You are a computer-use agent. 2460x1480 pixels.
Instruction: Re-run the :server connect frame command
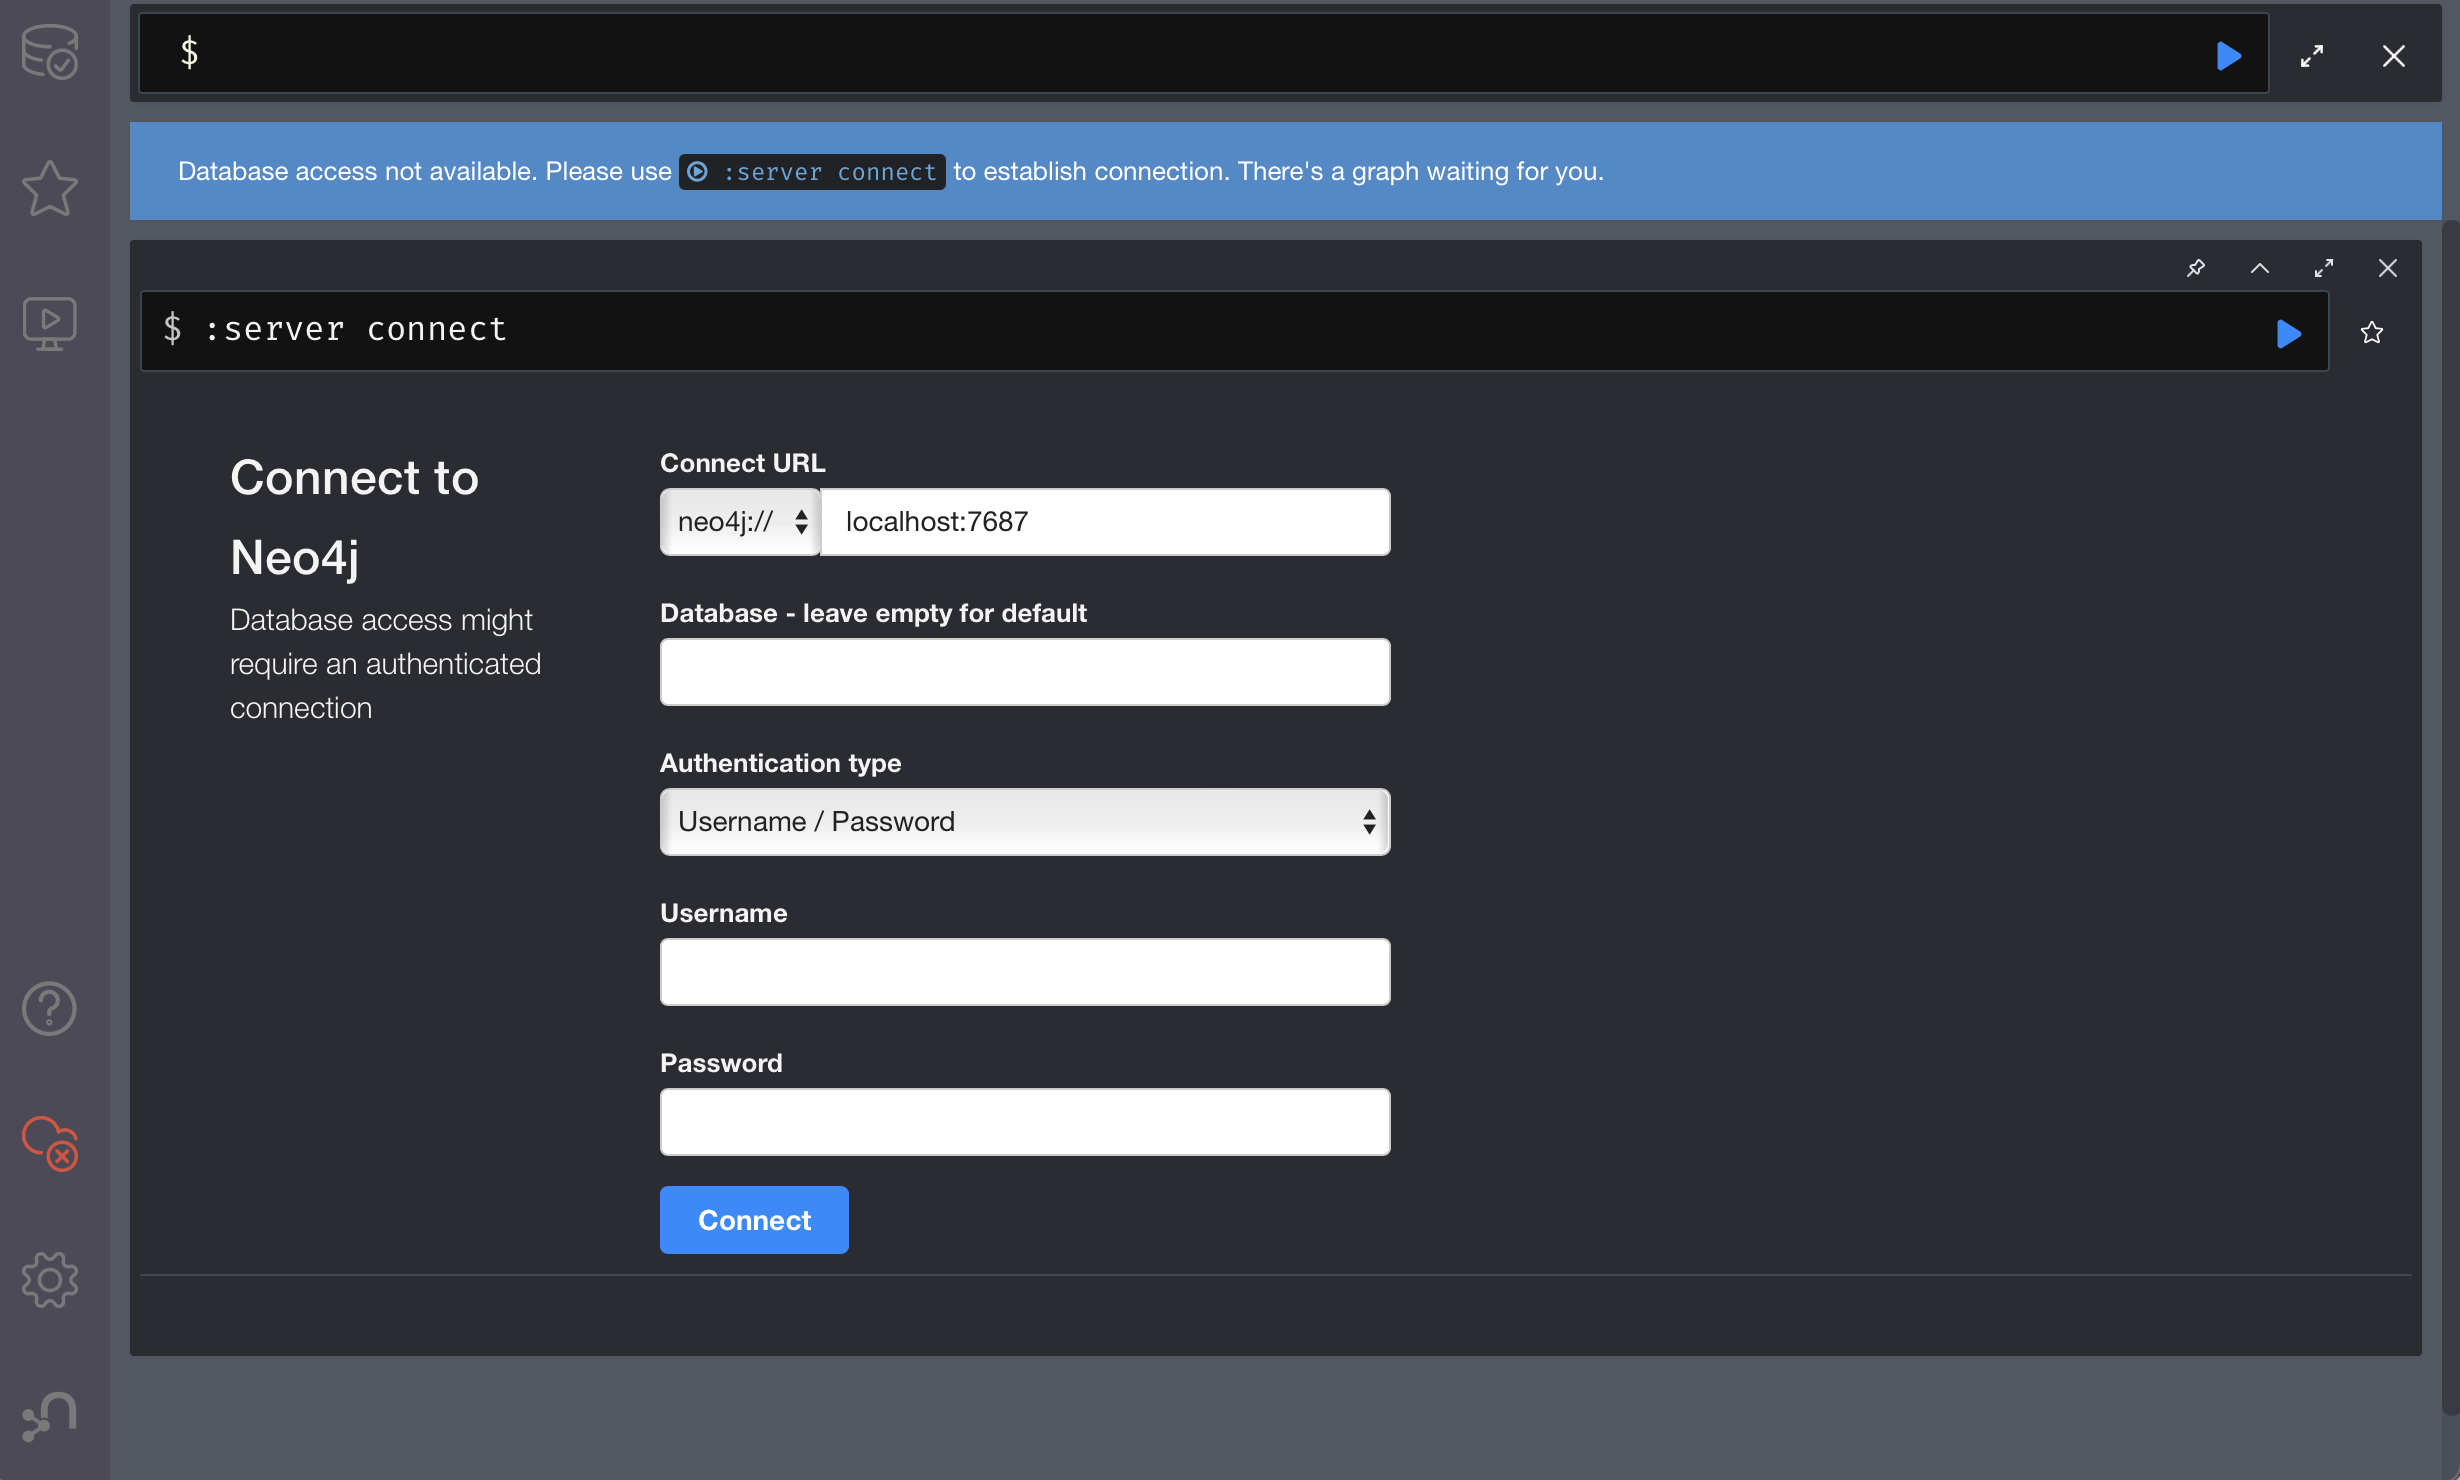[2288, 333]
